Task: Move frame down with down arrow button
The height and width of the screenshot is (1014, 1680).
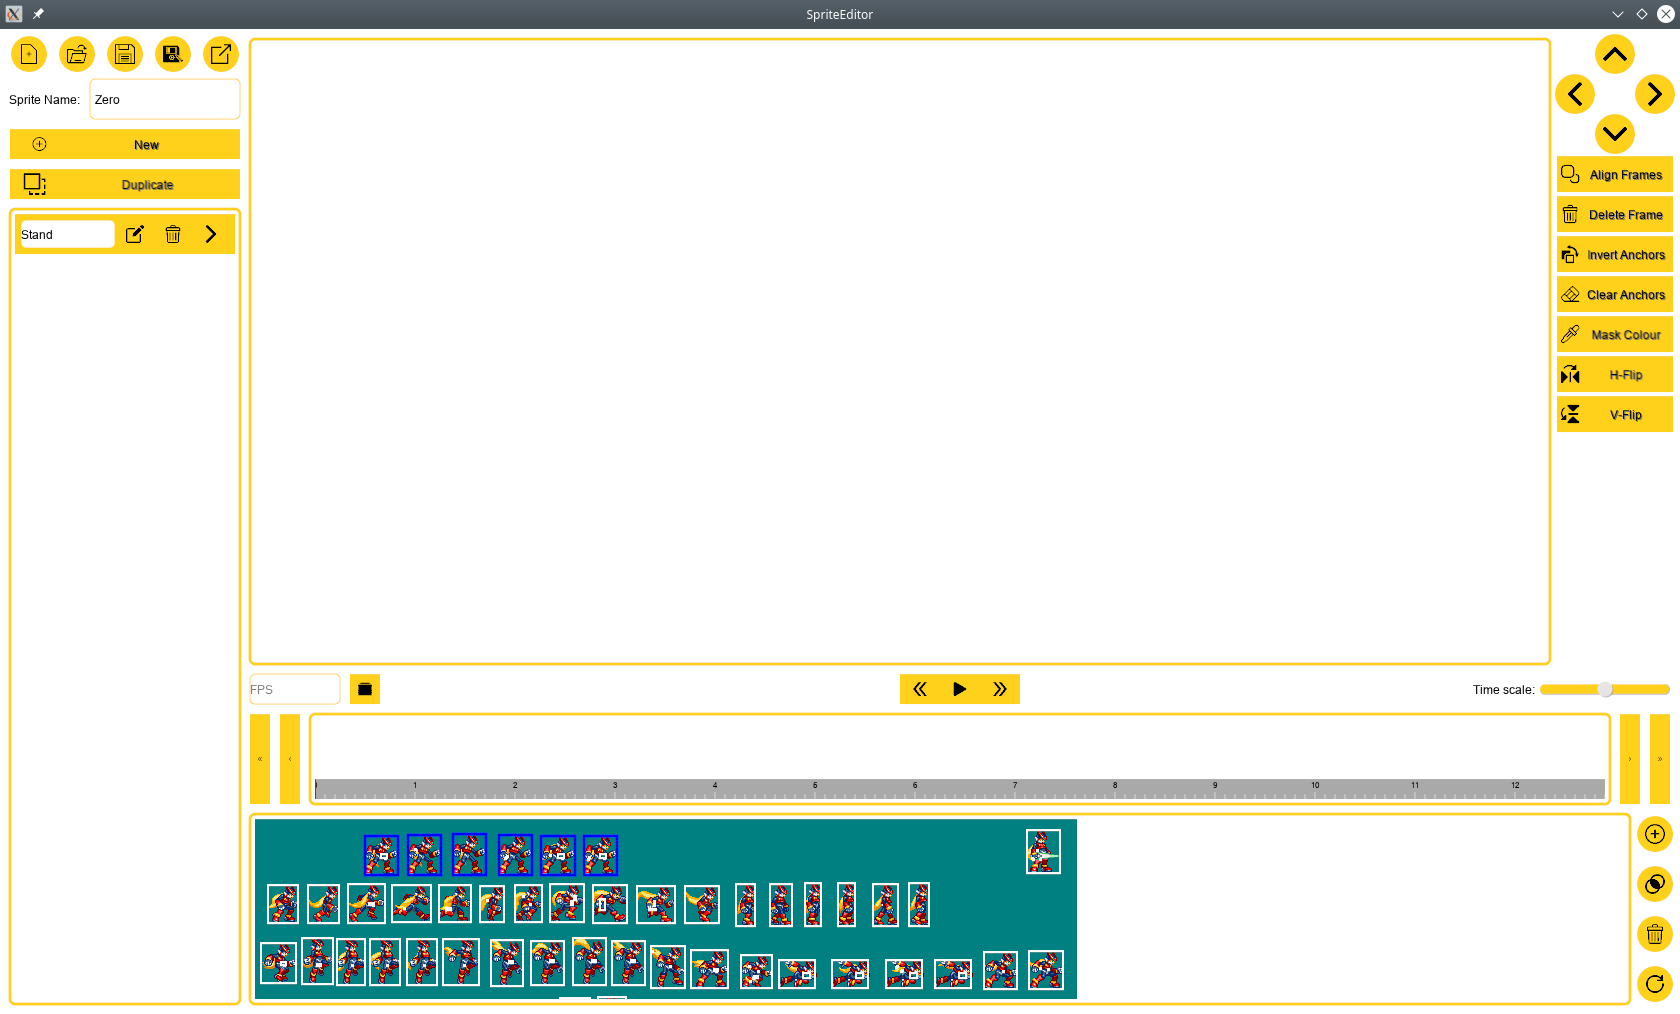Action: [1615, 134]
